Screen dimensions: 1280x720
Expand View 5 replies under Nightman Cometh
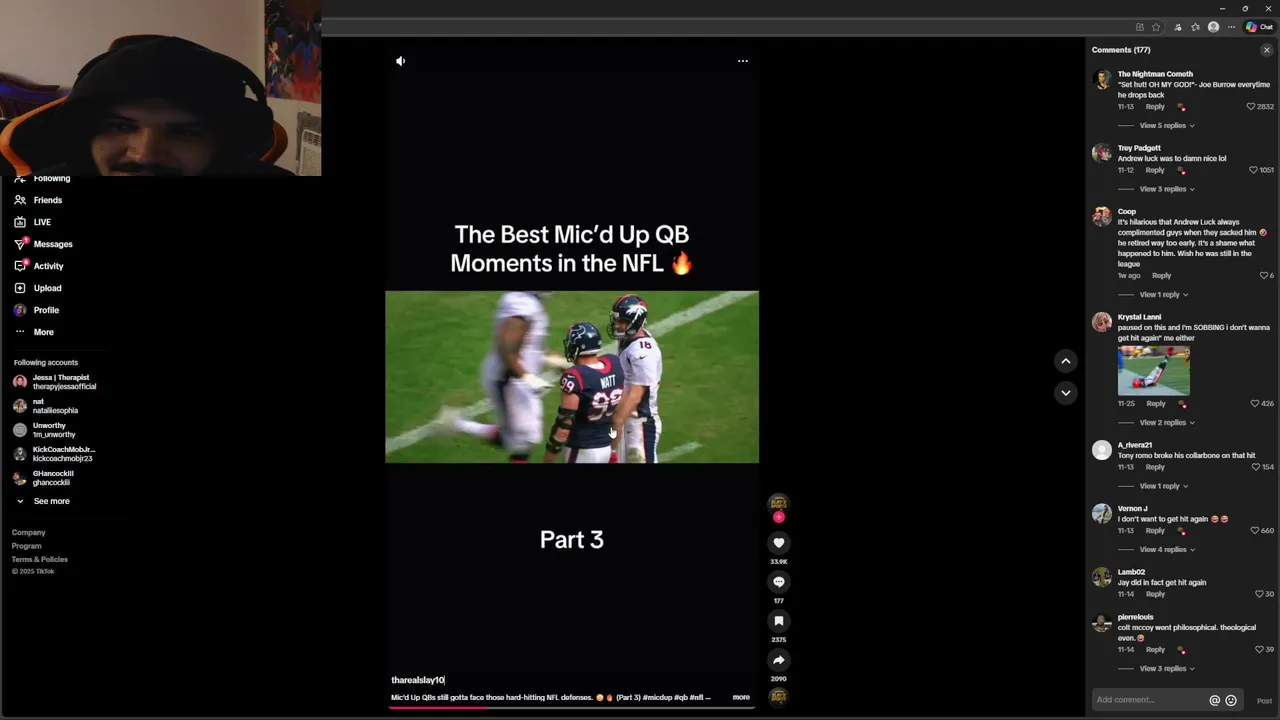pos(1167,126)
